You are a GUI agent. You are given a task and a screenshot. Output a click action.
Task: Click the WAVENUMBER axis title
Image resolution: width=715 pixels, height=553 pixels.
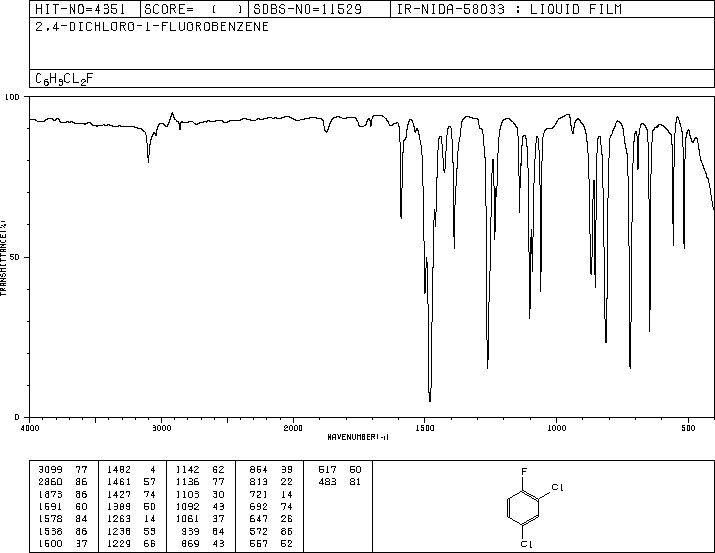coord(358,437)
